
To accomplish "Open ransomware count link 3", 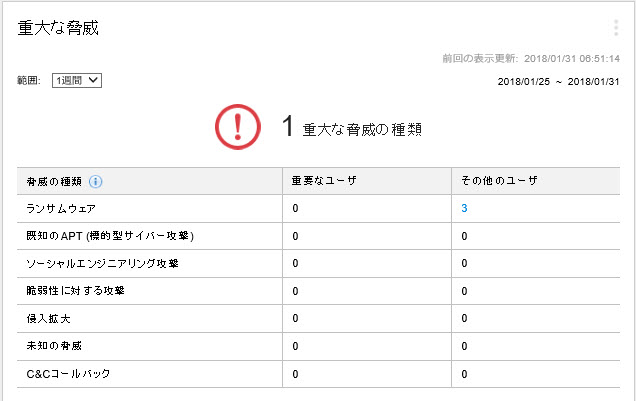I will click(x=465, y=208).
